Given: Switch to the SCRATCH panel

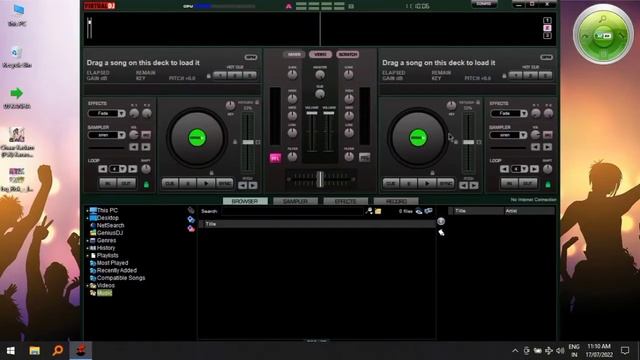Looking at the screenshot, I should [348, 54].
